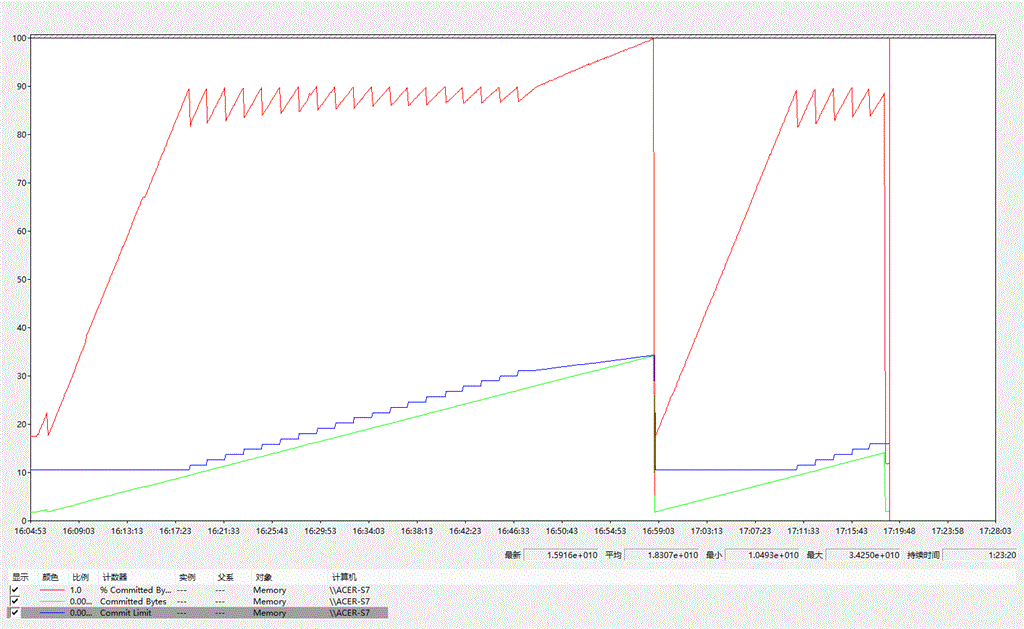This screenshot has width=1024, height=629.
Task: Click the 100 value on the vertical axis
Action: click(x=19, y=38)
